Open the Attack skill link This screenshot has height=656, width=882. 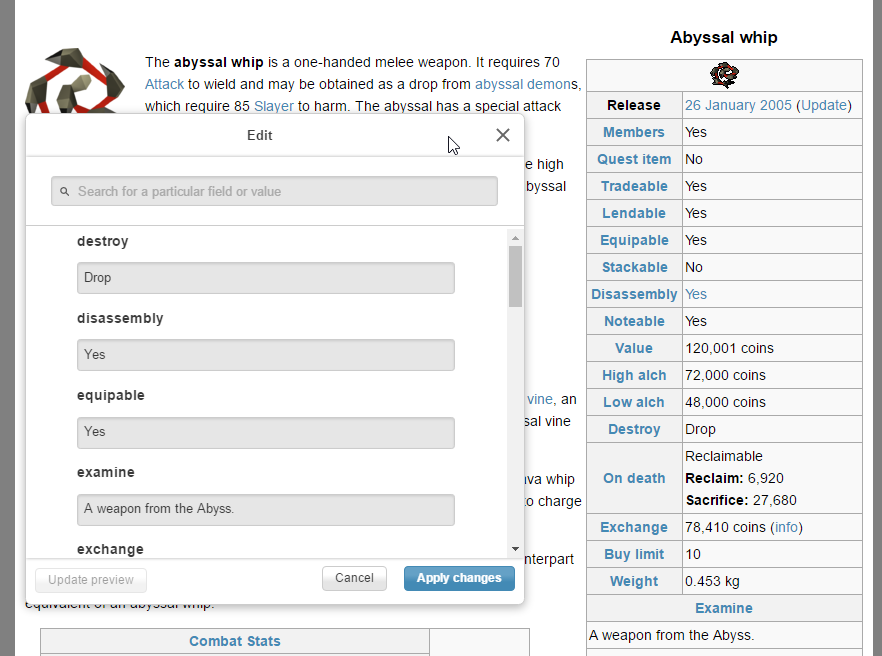coord(165,84)
